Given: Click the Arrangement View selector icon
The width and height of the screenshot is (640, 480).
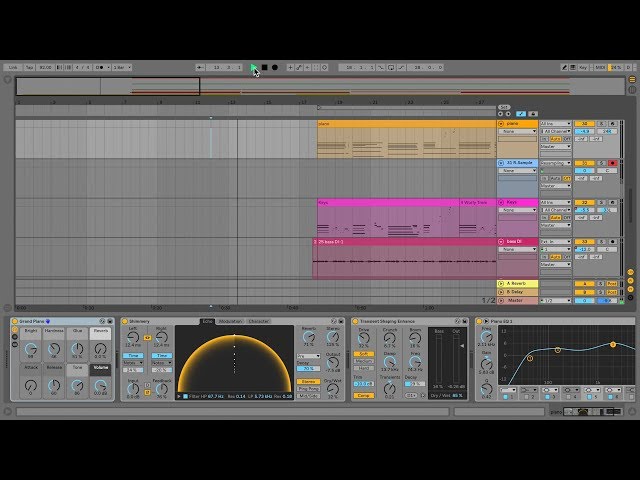Looking at the screenshot, I should (632, 79).
